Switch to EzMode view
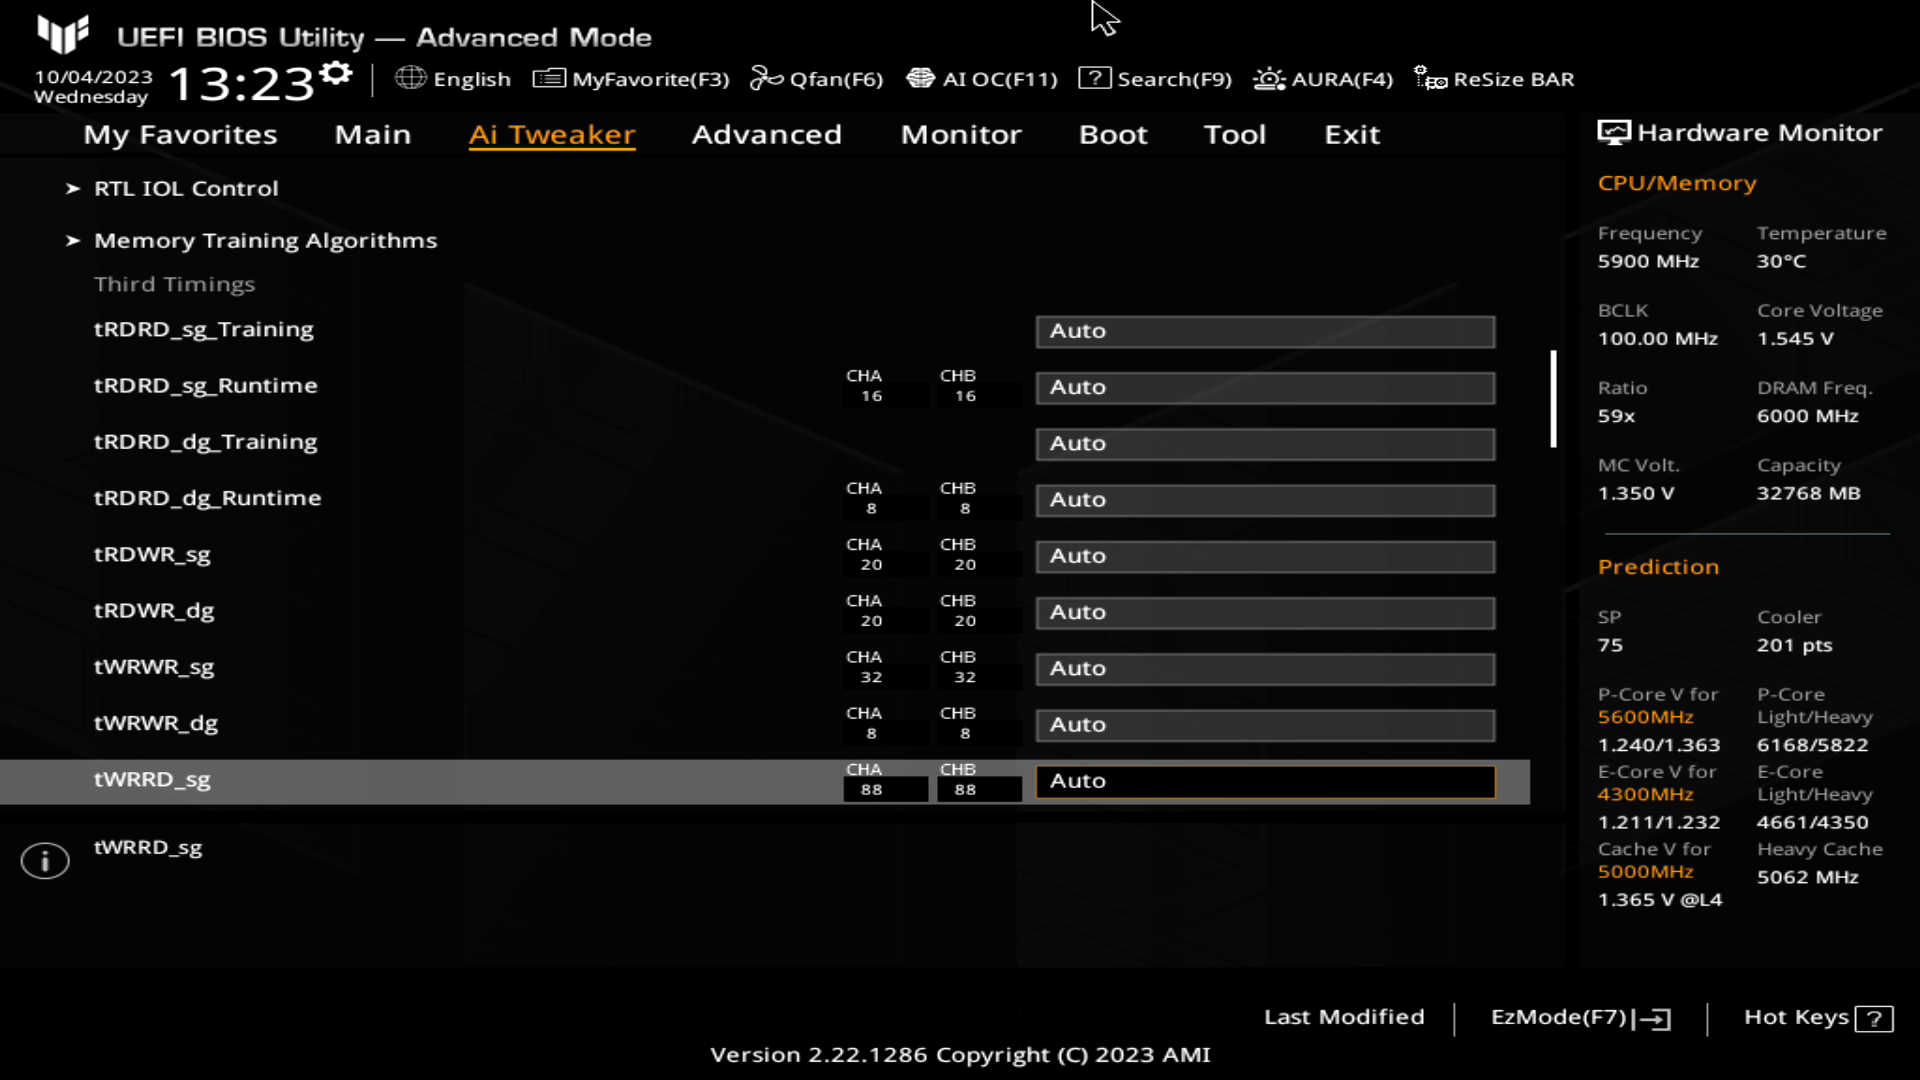 (1576, 1017)
